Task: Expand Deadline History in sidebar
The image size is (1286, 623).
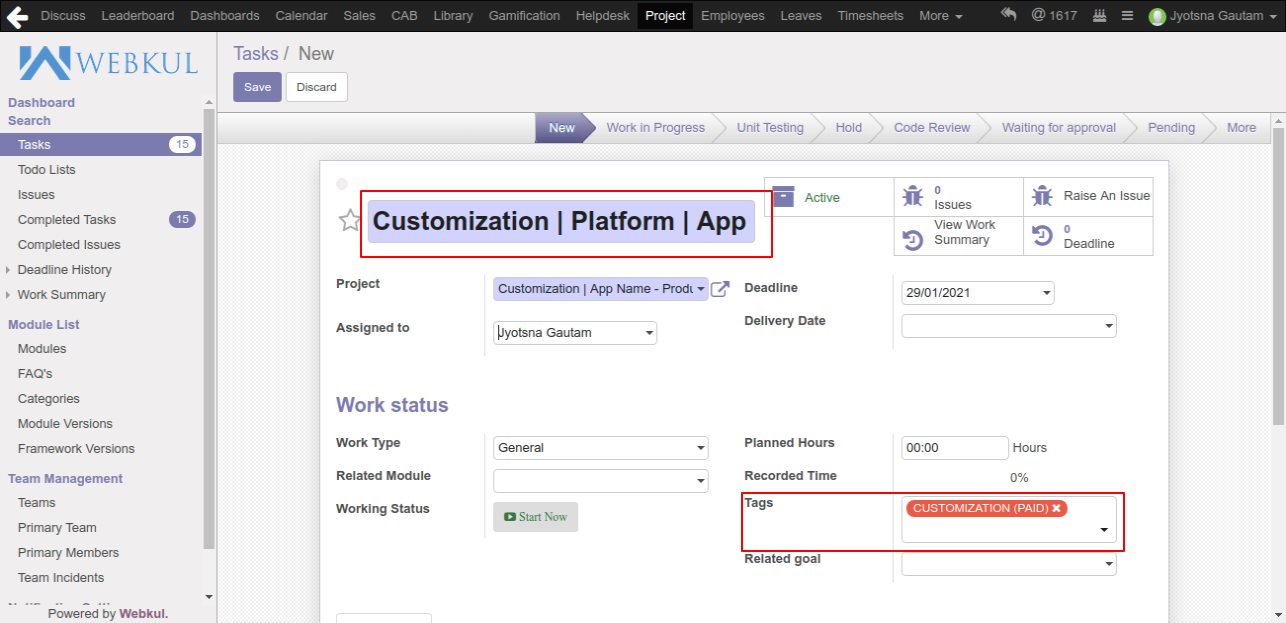Action: tap(9, 270)
